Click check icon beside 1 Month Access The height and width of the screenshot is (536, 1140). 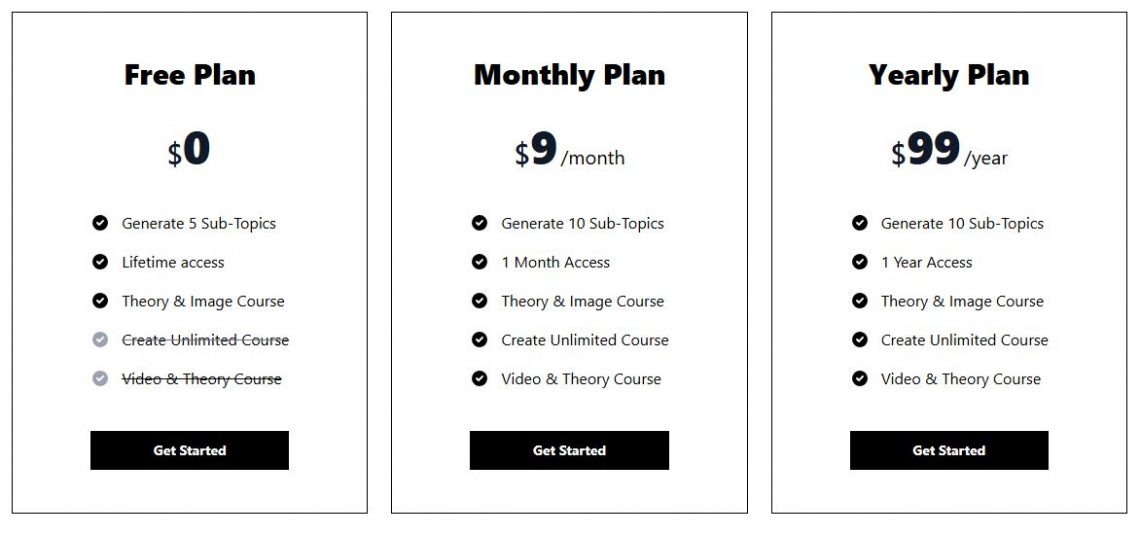tap(480, 262)
